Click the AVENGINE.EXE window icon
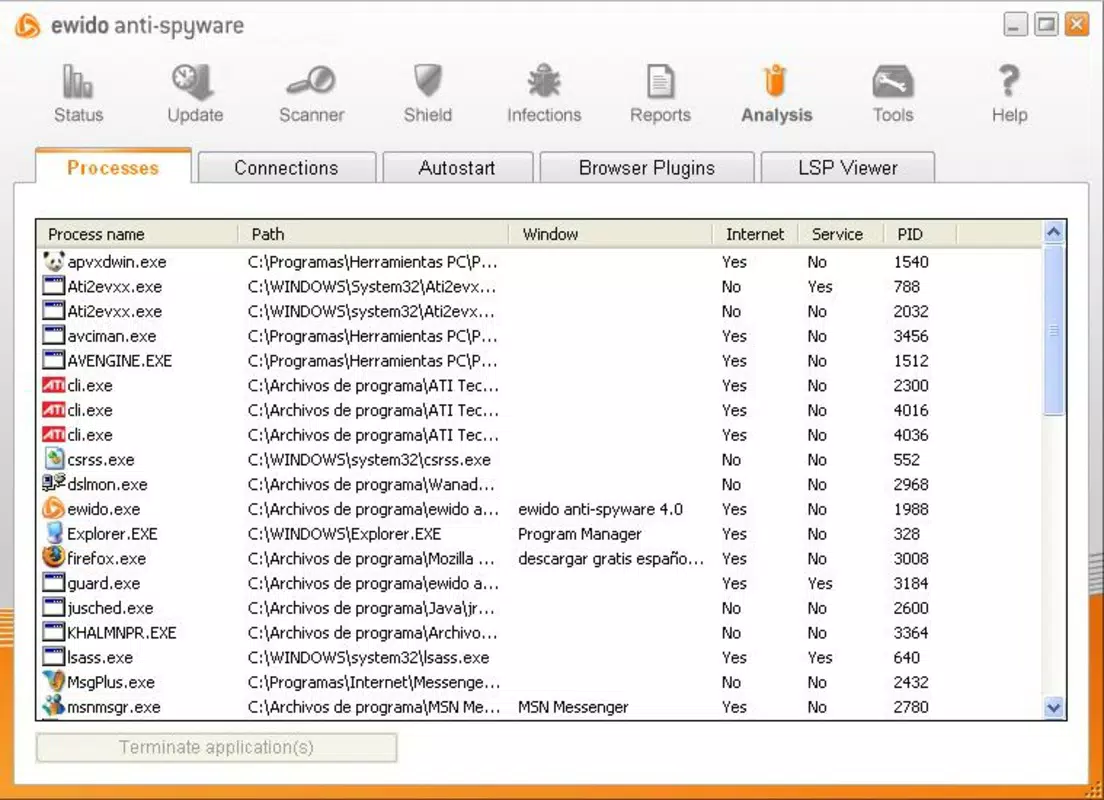 pos(54,361)
